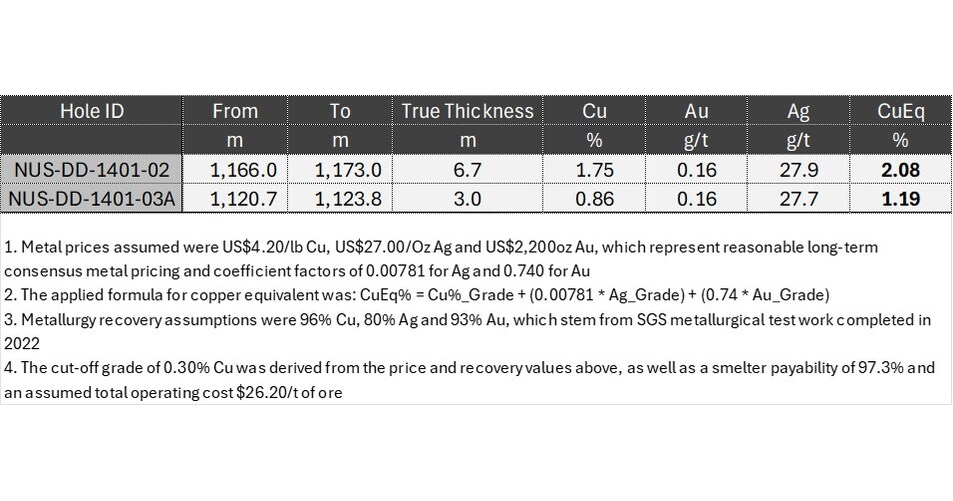953x501 pixels.
Task: Click the Au column header
Action: click(695, 111)
